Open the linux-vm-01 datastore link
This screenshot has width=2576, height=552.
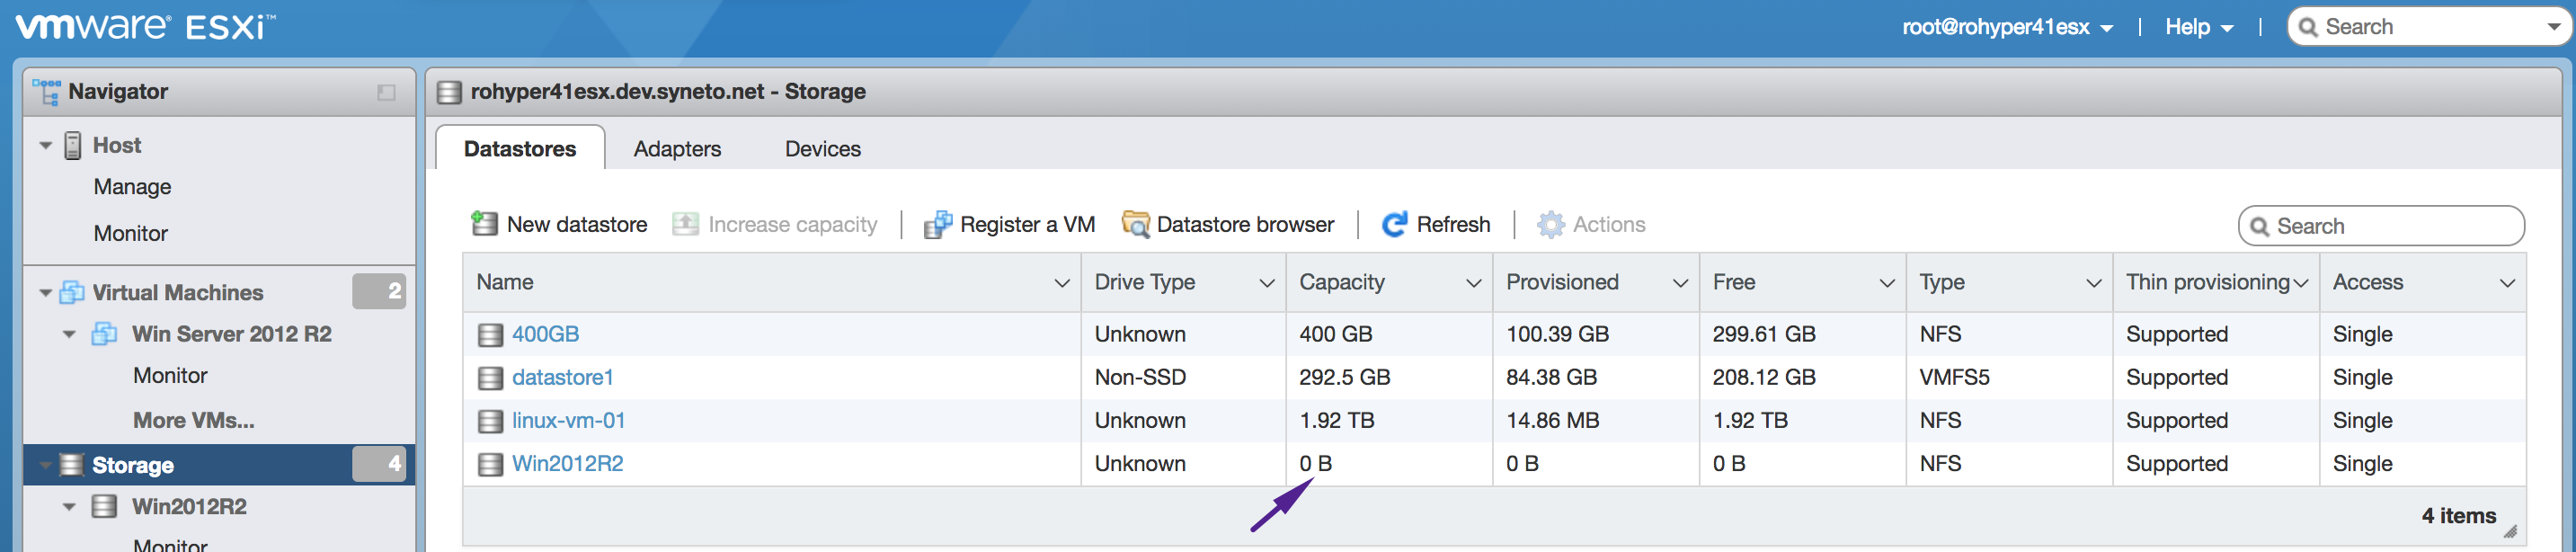(x=568, y=420)
